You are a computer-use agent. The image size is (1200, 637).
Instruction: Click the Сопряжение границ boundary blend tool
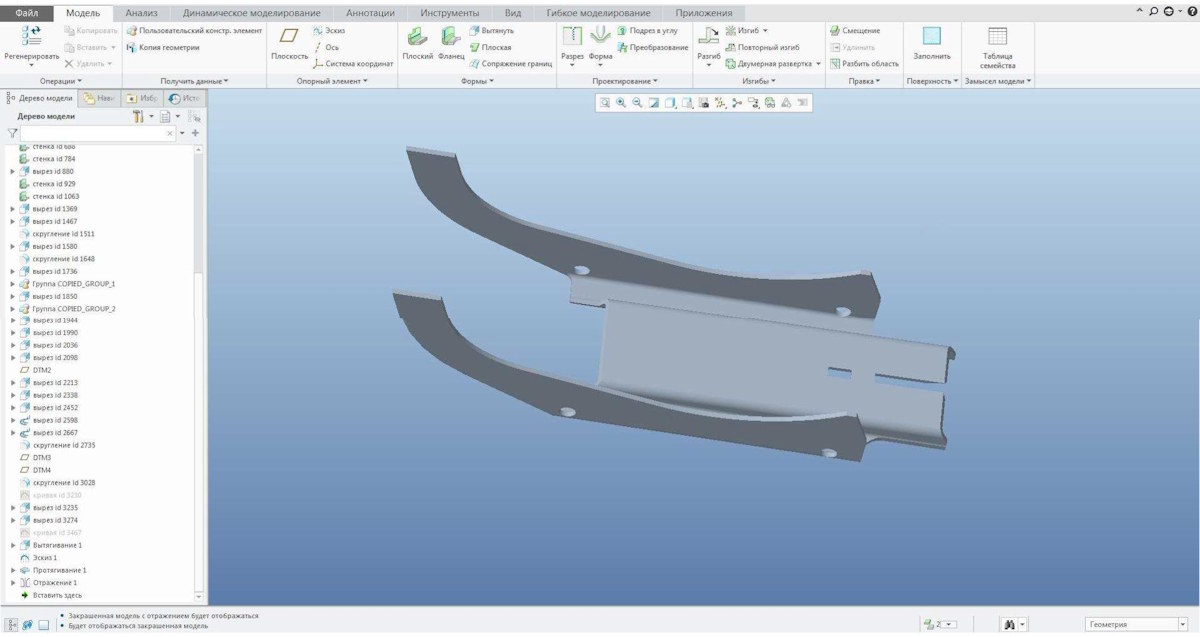(510, 63)
